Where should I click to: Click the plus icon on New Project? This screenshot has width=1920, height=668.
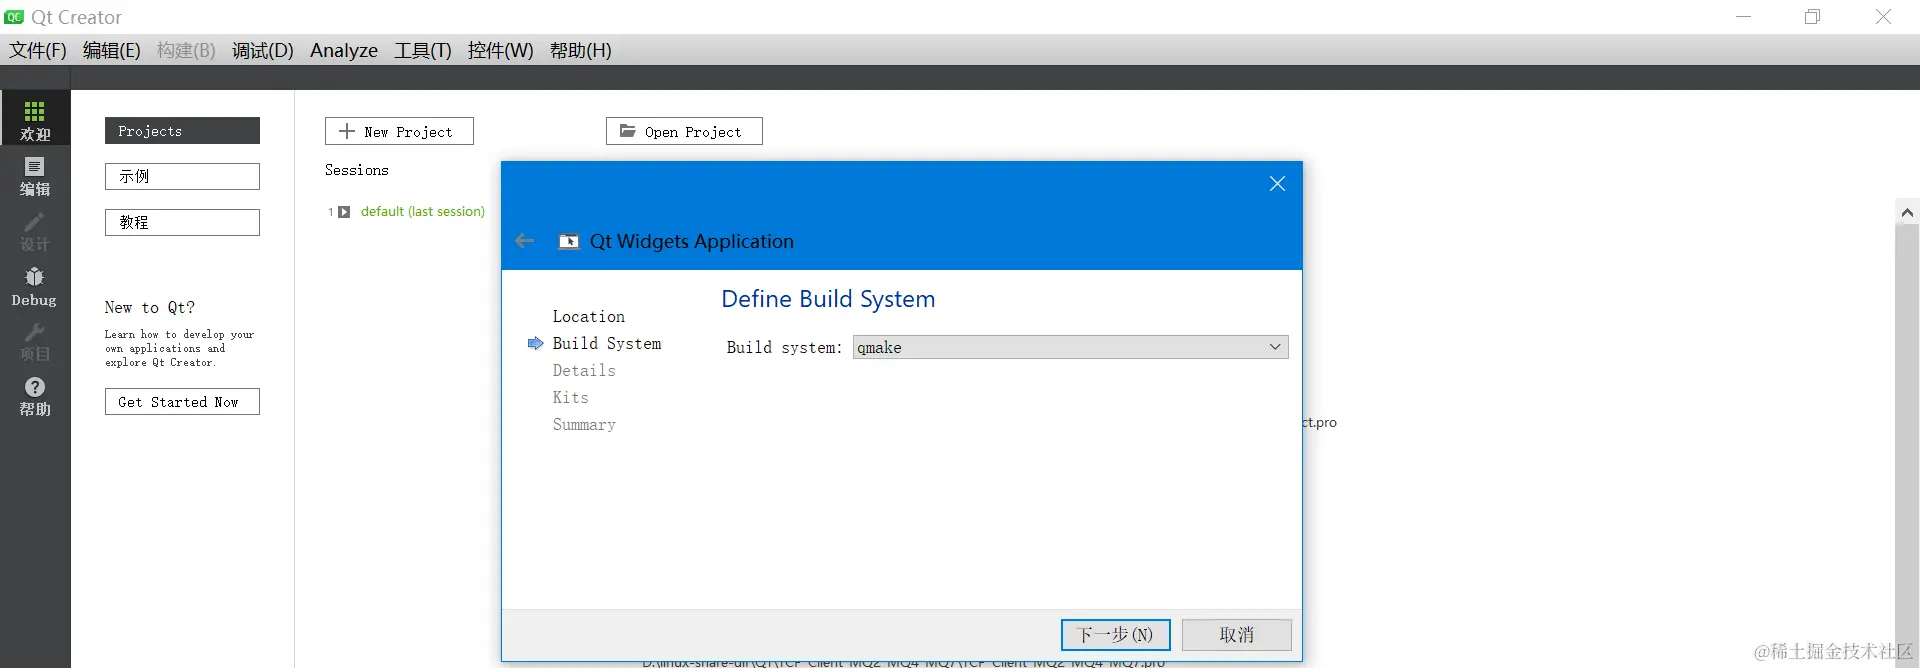pyautogui.click(x=347, y=131)
